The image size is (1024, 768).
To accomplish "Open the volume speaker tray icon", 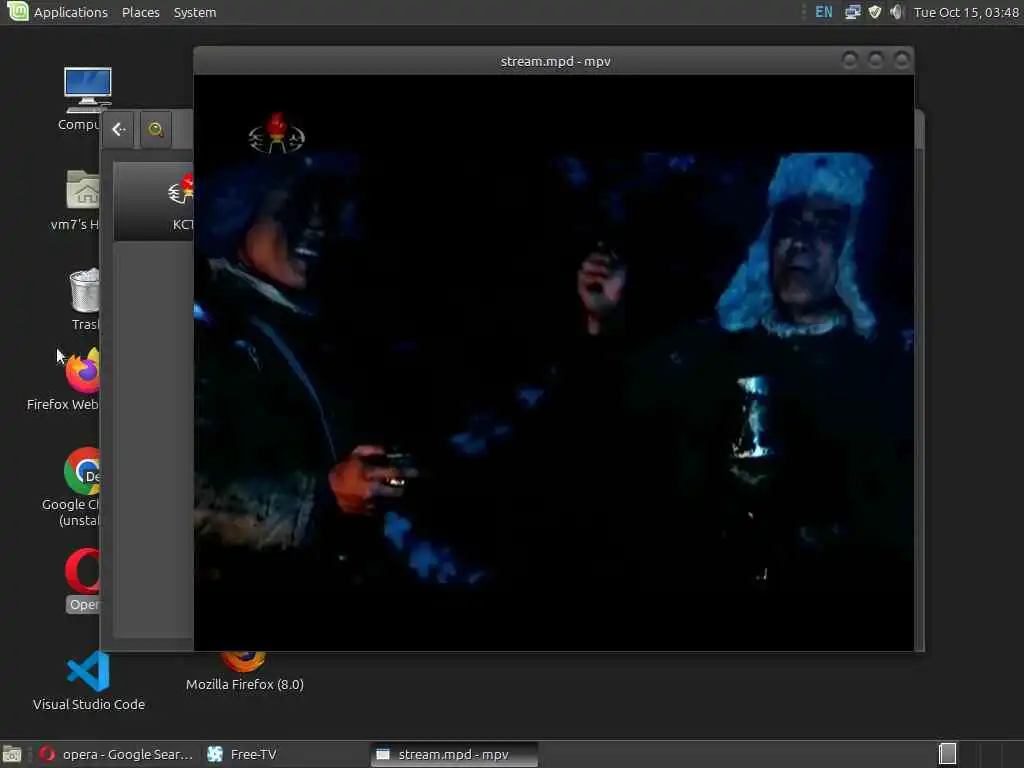I will tap(896, 12).
